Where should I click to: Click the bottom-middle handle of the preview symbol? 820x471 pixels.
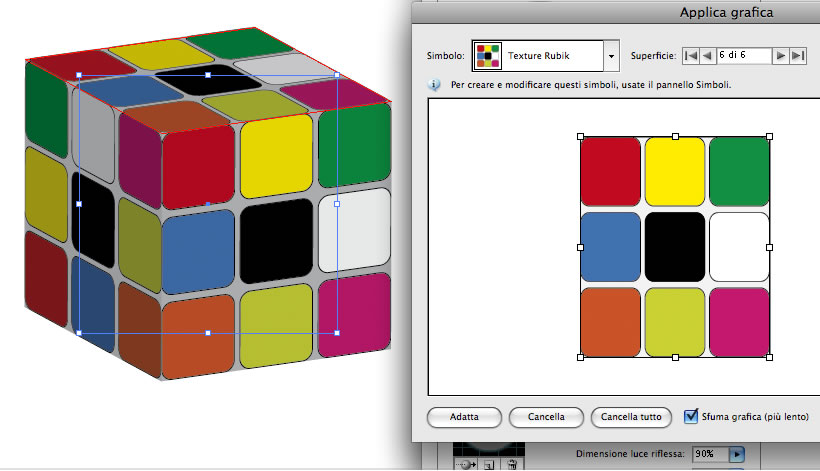coord(675,358)
